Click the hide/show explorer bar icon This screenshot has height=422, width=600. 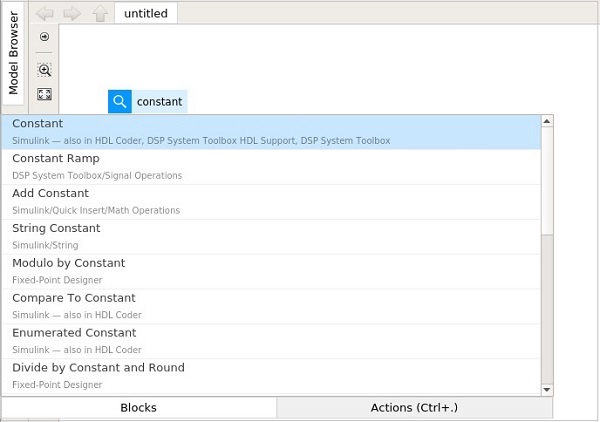click(x=44, y=37)
